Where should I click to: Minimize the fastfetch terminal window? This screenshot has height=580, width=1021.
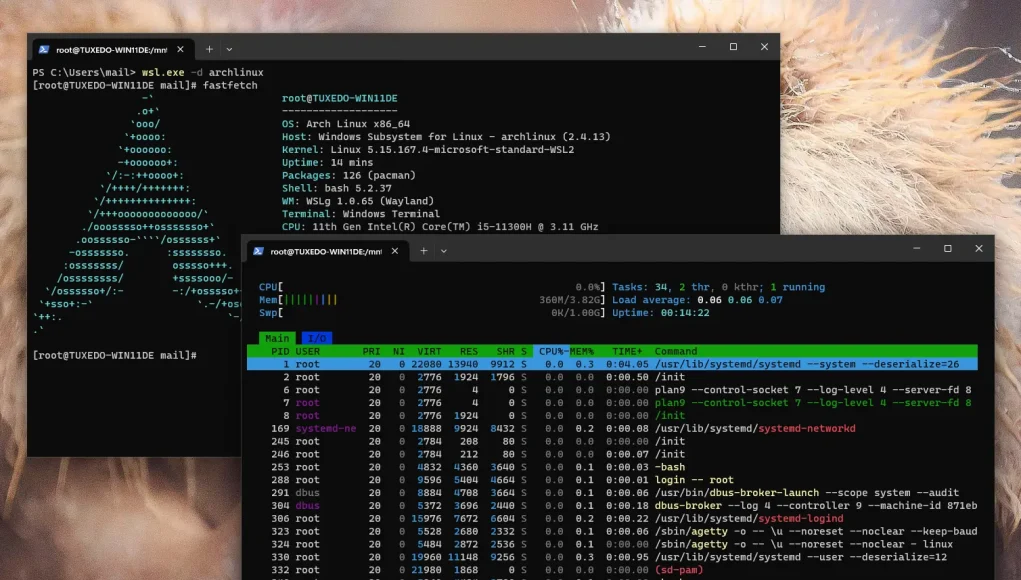pyautogui.click(x=702, y=47)
